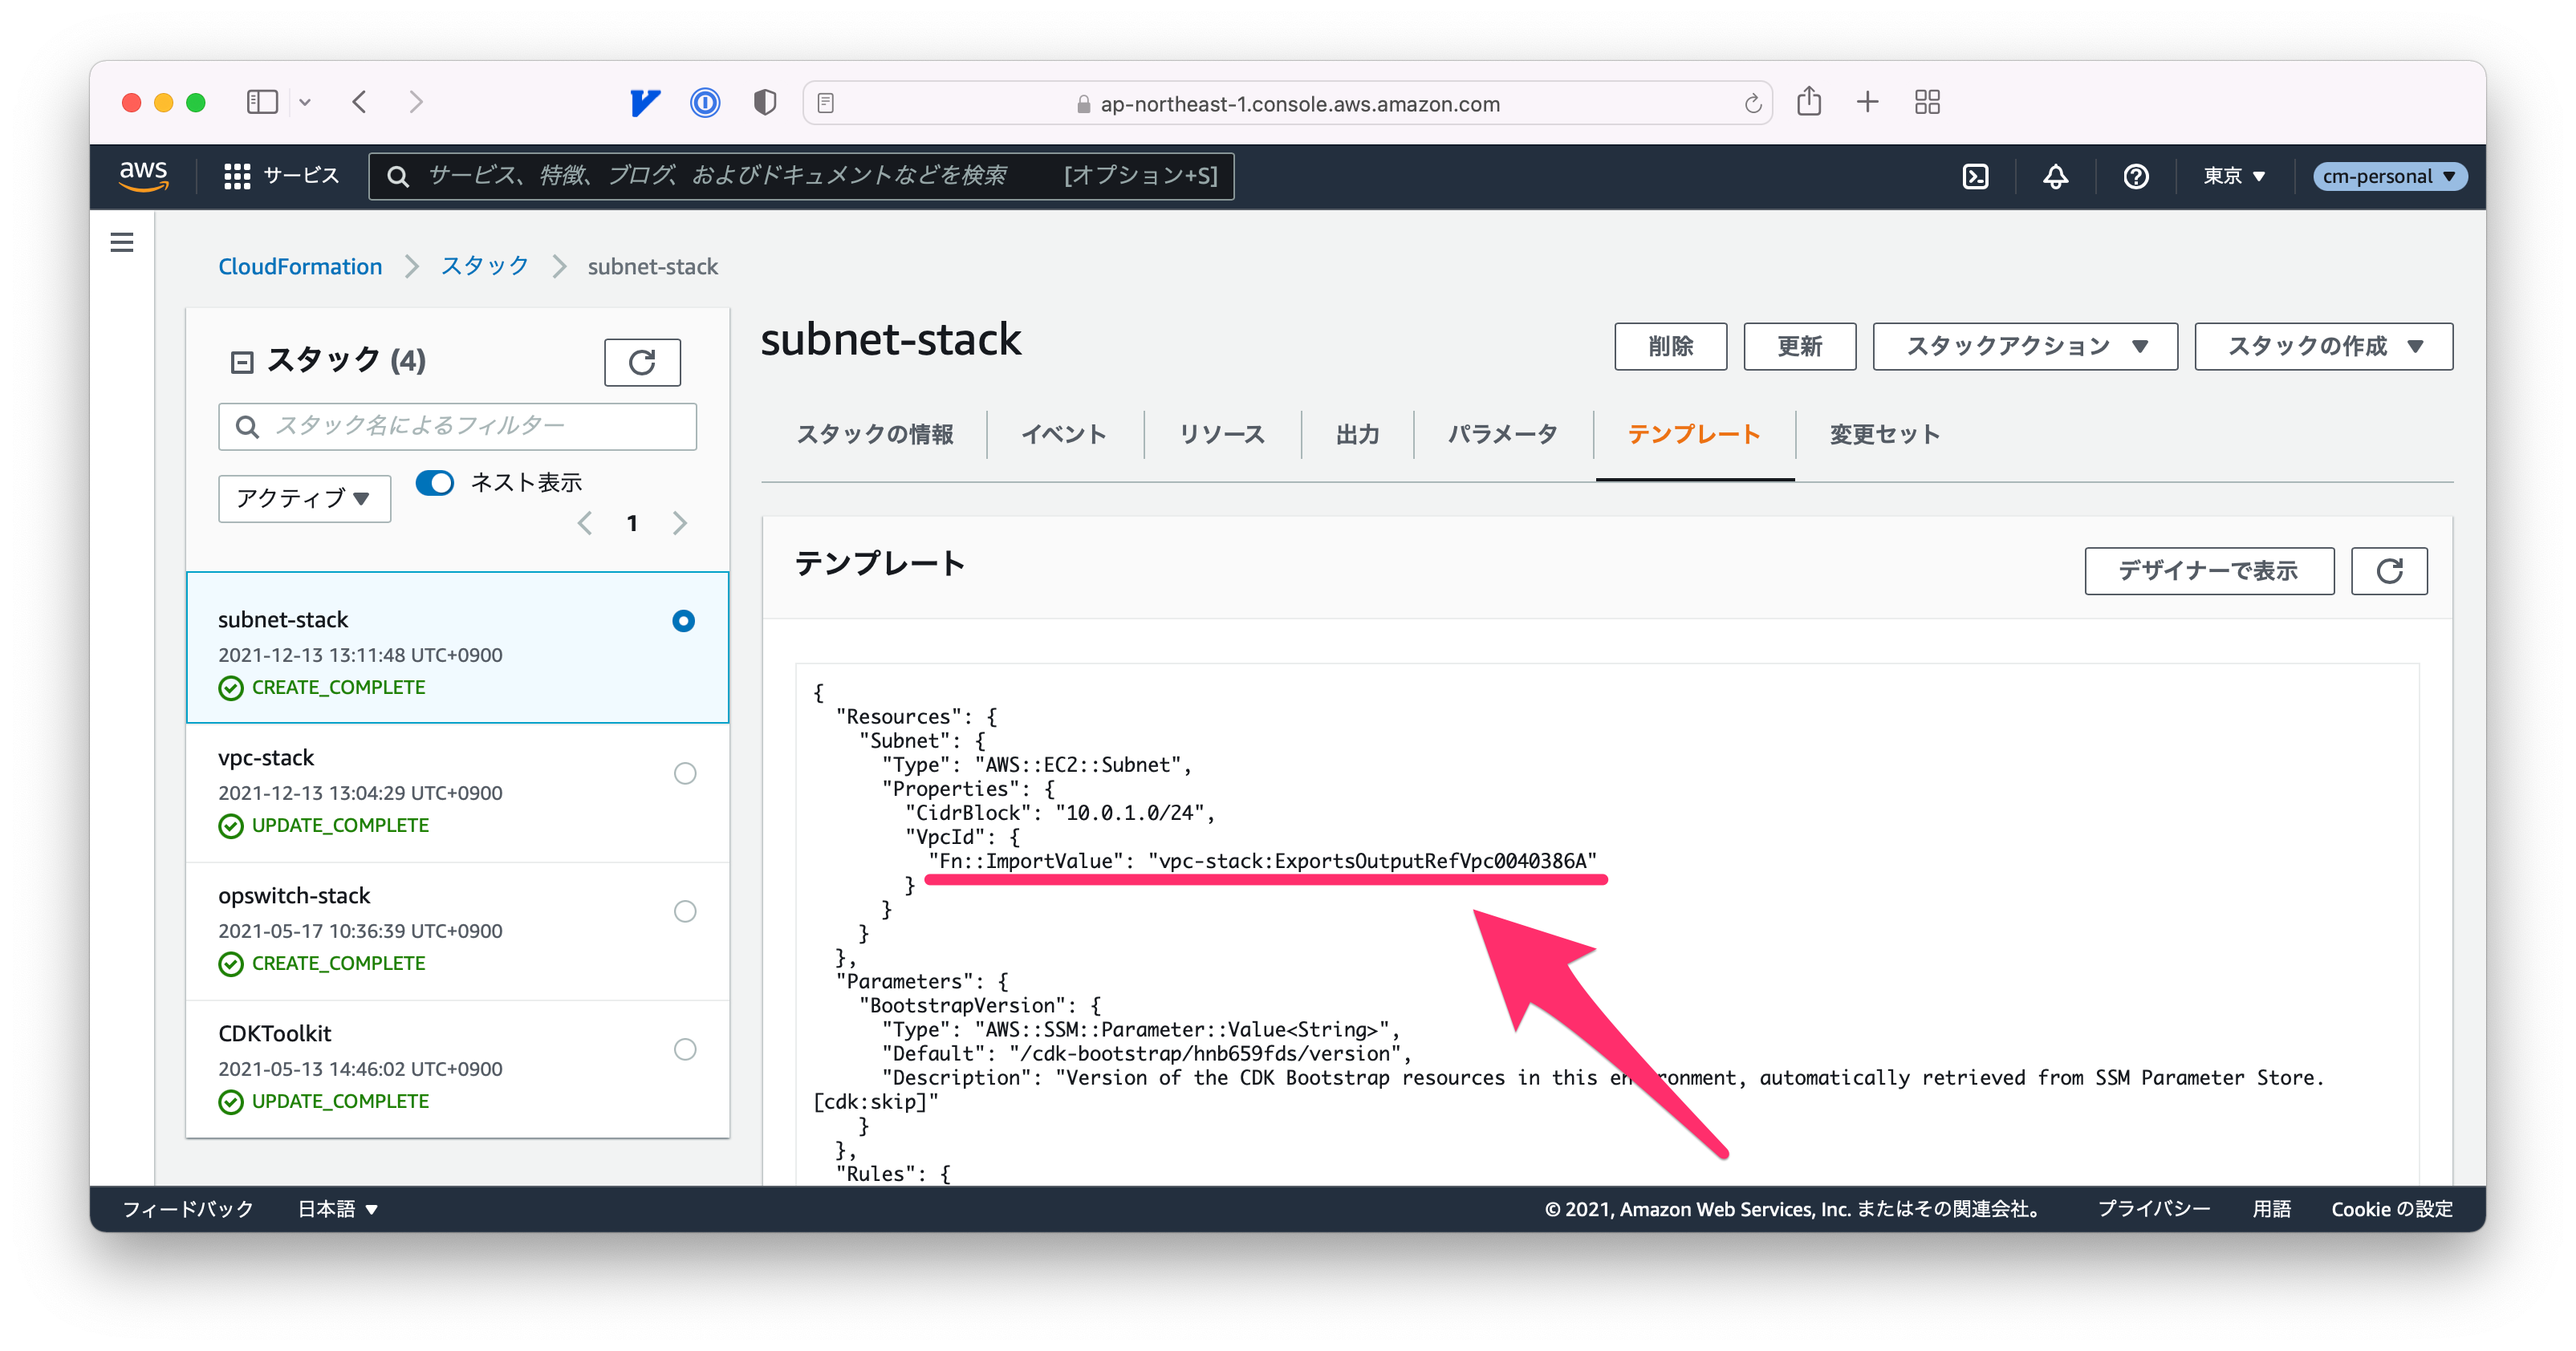Screen dimensions: 2576x1351
Task: Refresh the stacks list
Action: pos(642,361)
